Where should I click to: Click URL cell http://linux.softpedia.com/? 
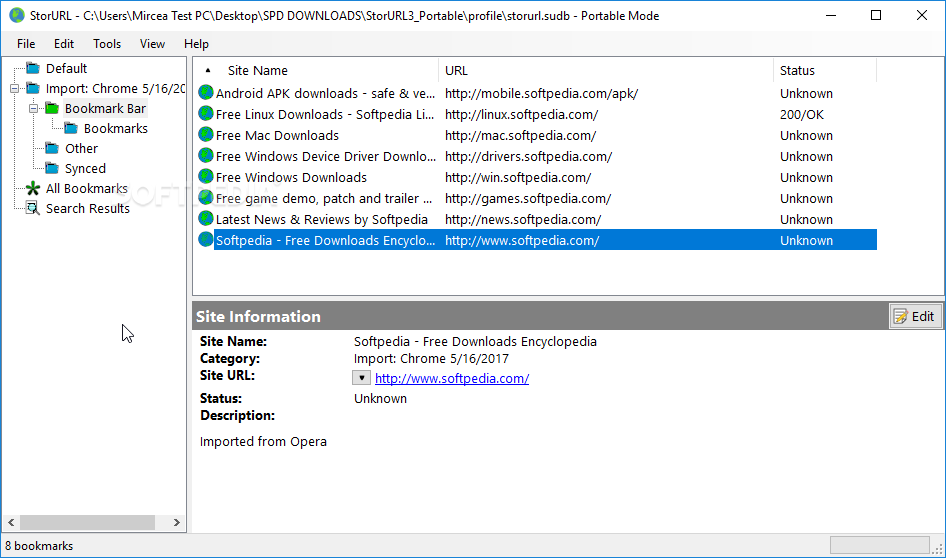[521, 115]
